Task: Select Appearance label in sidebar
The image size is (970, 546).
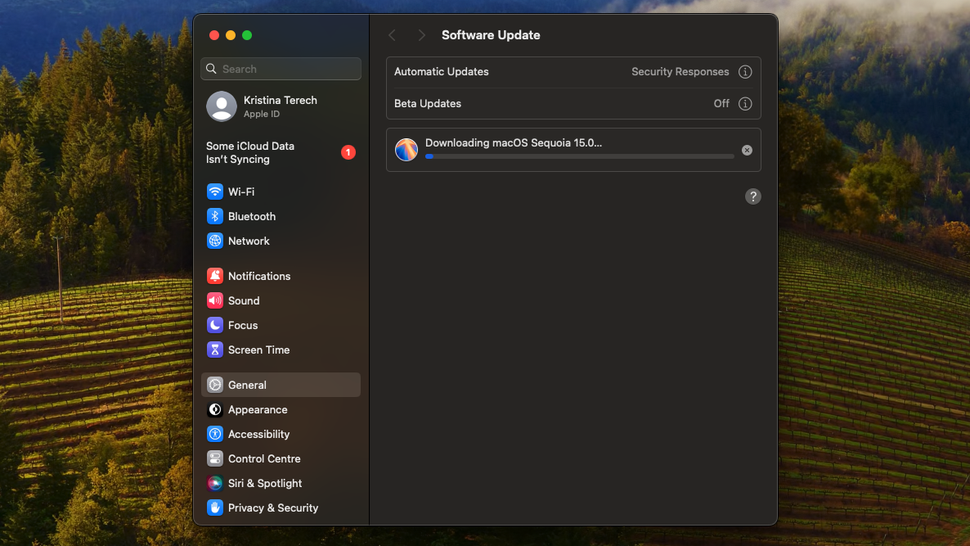Action: (x=257, y=409)
